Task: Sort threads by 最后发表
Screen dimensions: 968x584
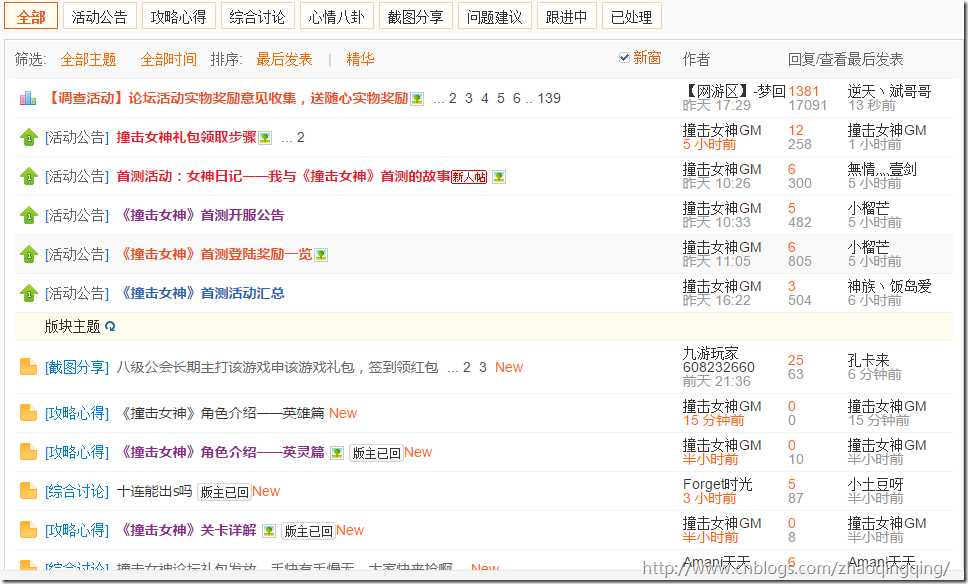Action: point(284,59)
